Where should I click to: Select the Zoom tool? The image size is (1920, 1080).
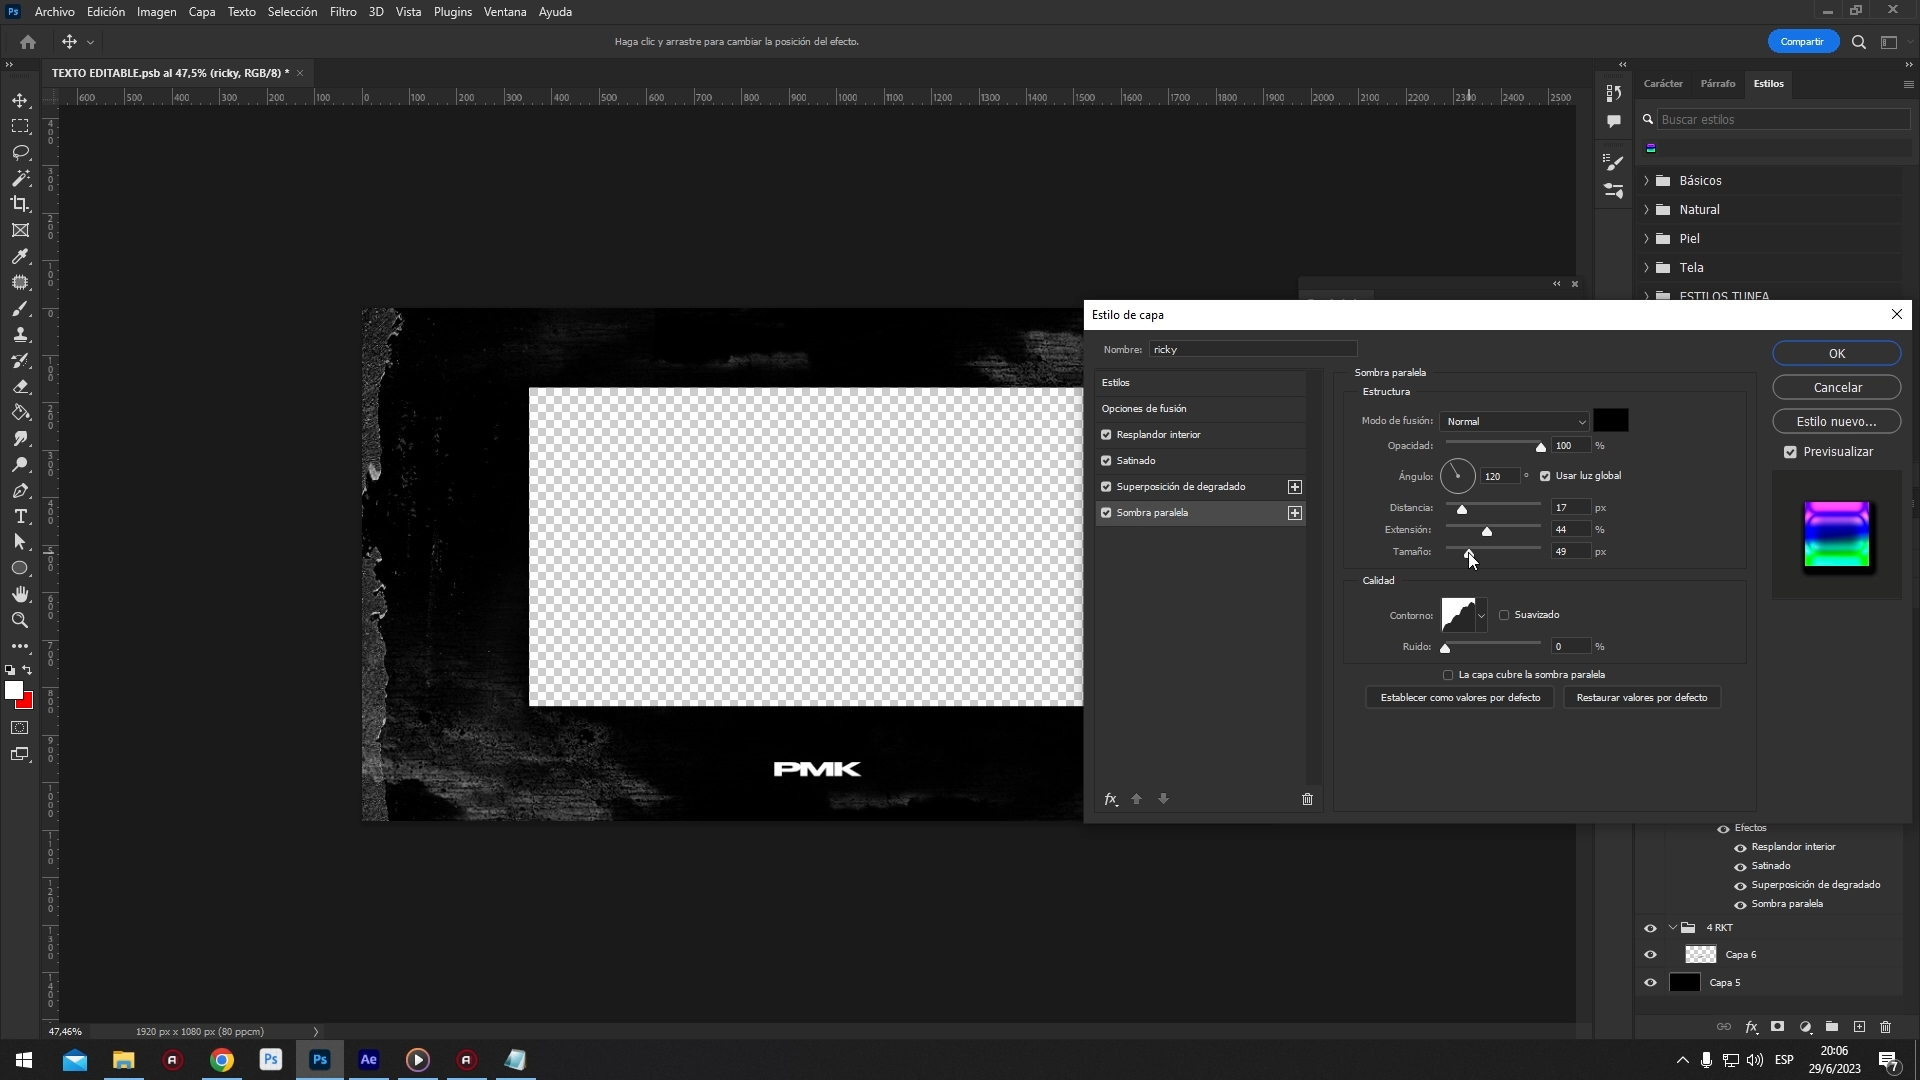click(20, 620)
